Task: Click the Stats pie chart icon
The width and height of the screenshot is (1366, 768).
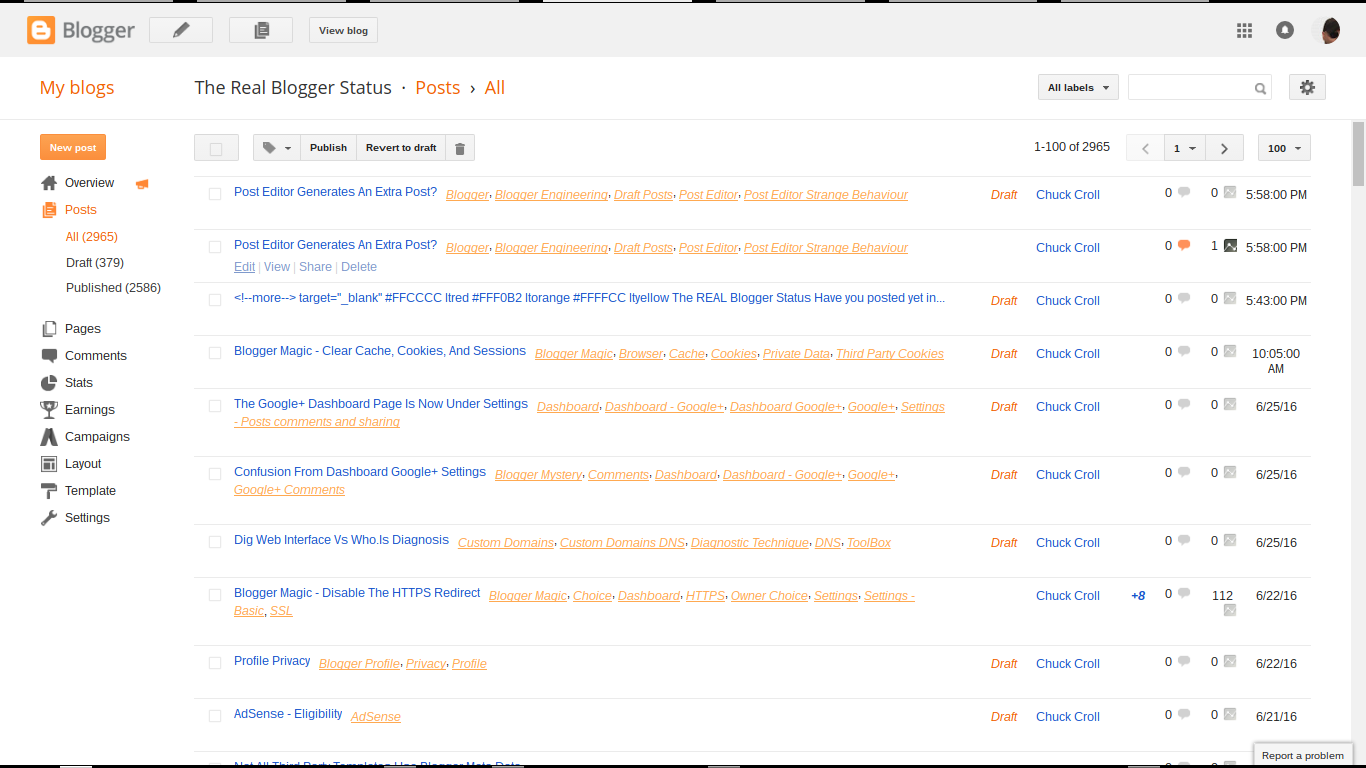Action: point(49,383)
